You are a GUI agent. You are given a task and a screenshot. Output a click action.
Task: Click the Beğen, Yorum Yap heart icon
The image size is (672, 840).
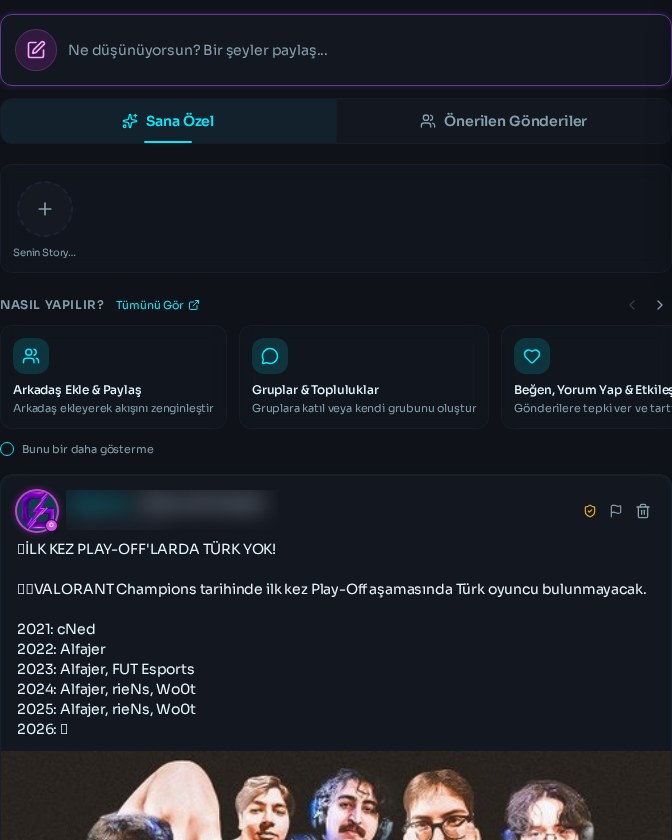532,356
